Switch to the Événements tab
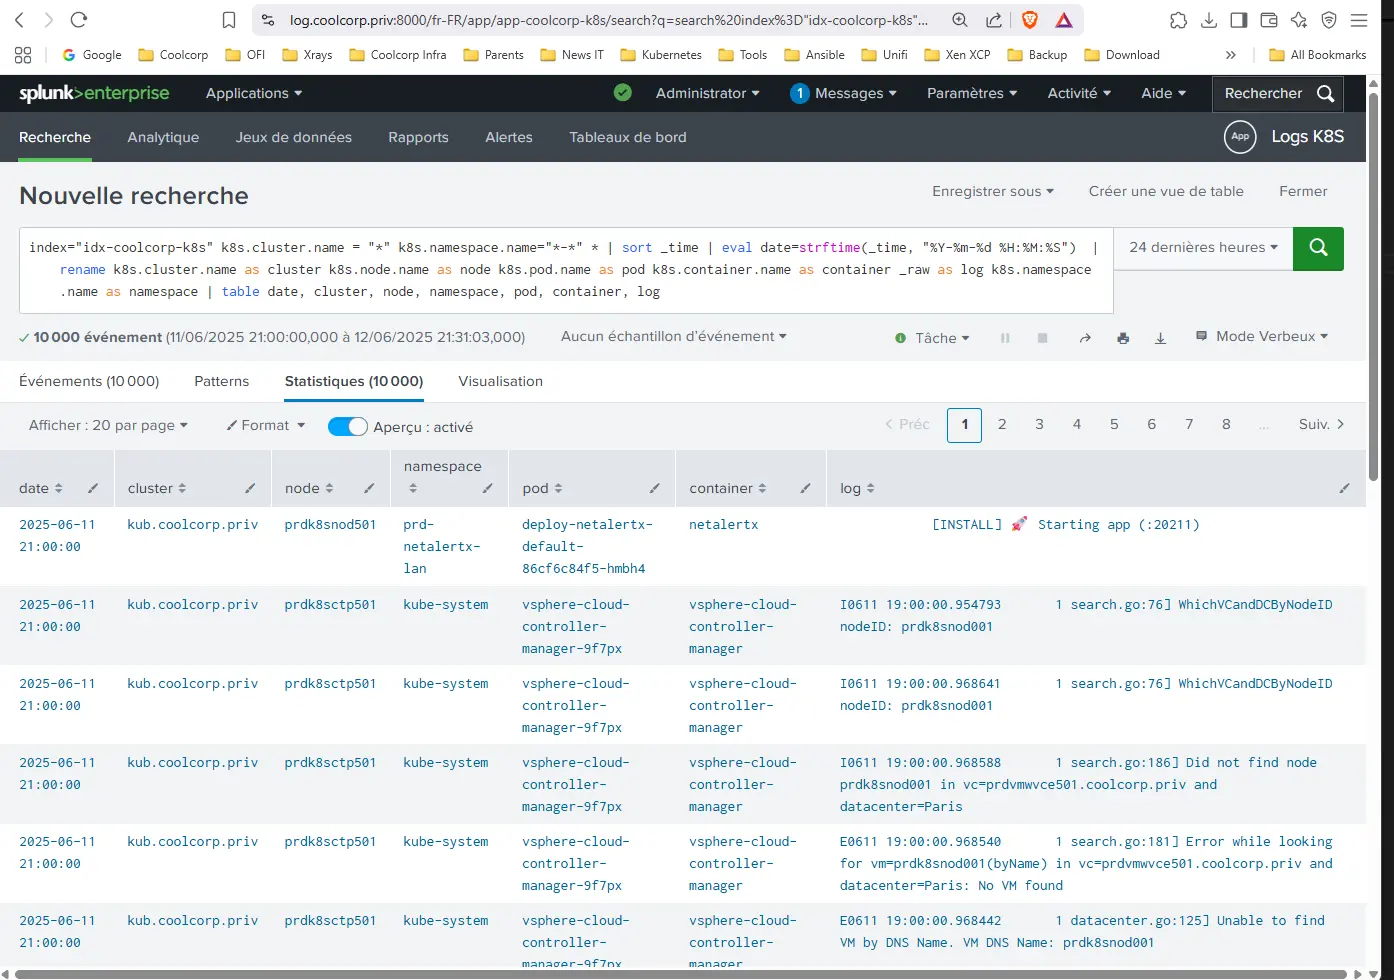1394x980 pixels. click(89, 381)
